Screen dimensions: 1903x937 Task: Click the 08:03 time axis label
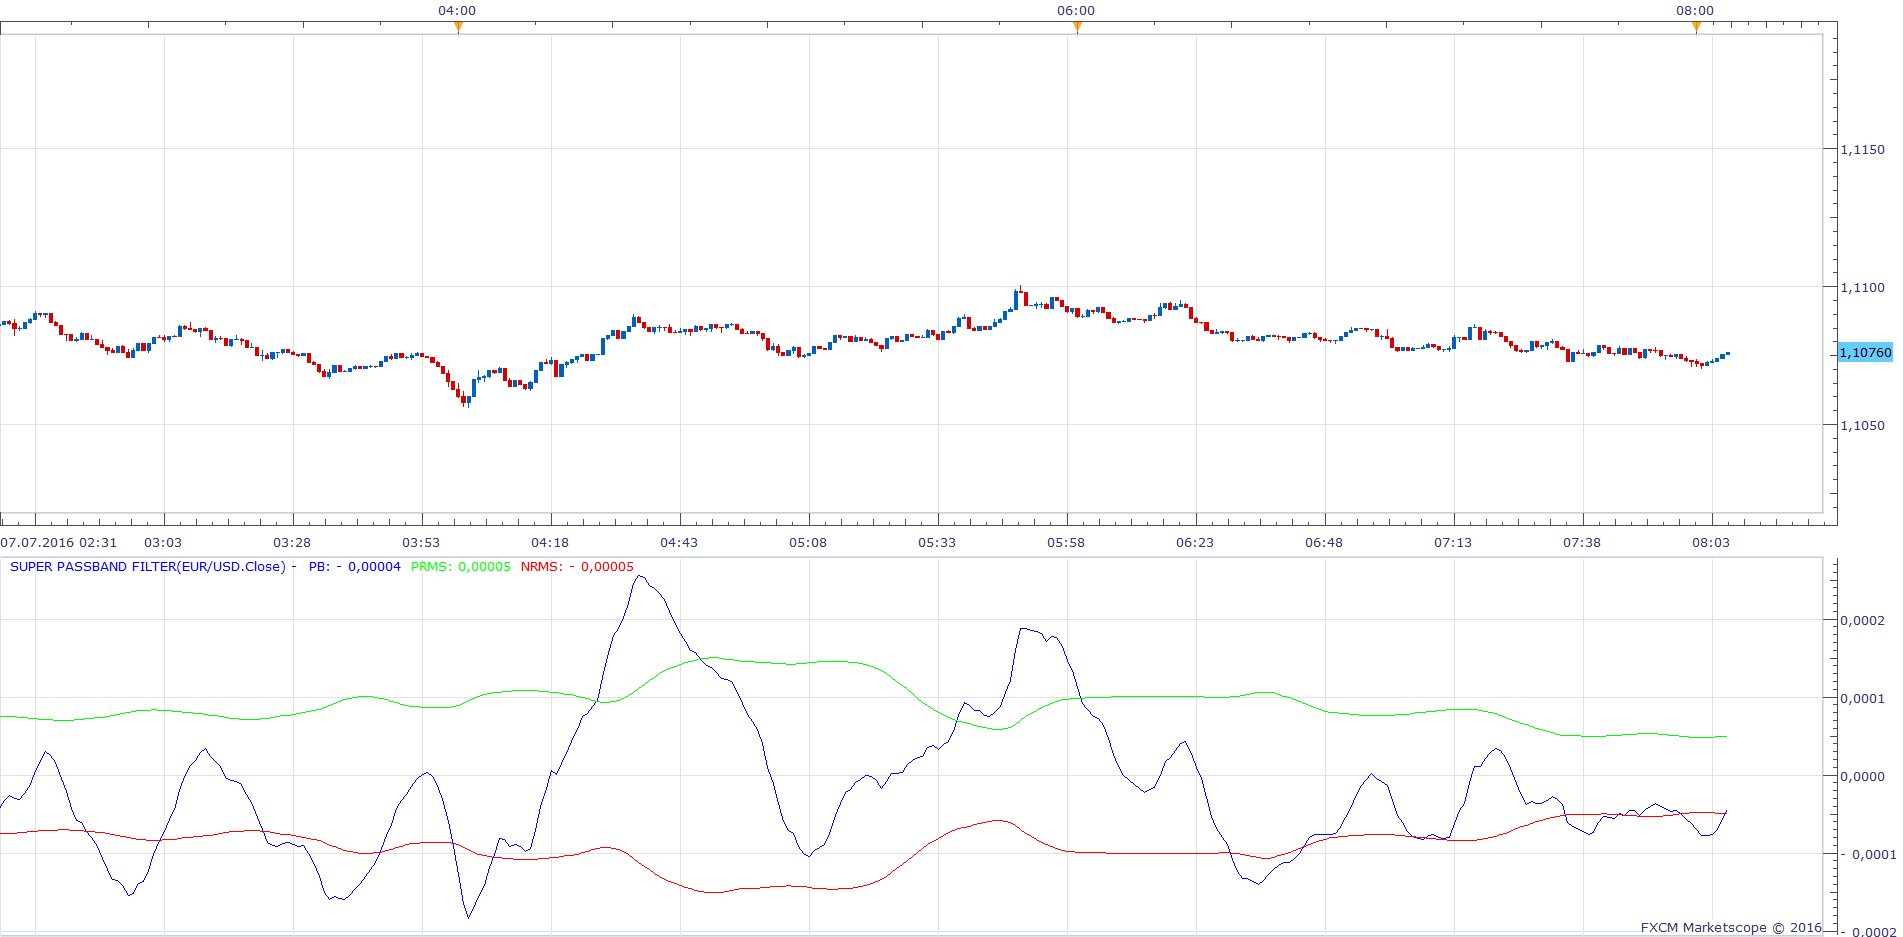pyautogui.click(x=1711, y=543)
